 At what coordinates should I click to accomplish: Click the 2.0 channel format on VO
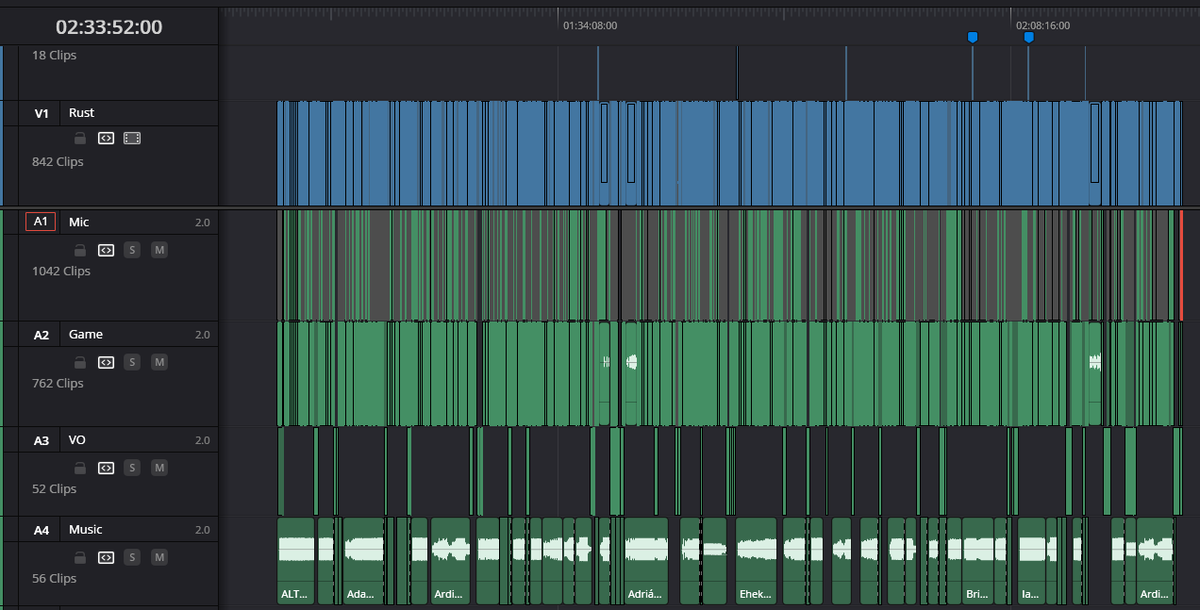point(202,440)
